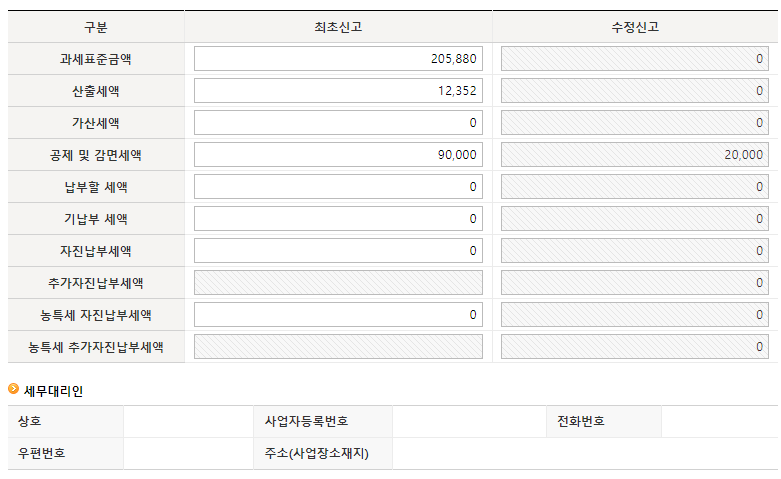
Task: Click the 과세표준금액 수정신고 disabled field
Action: click(635, 59)
